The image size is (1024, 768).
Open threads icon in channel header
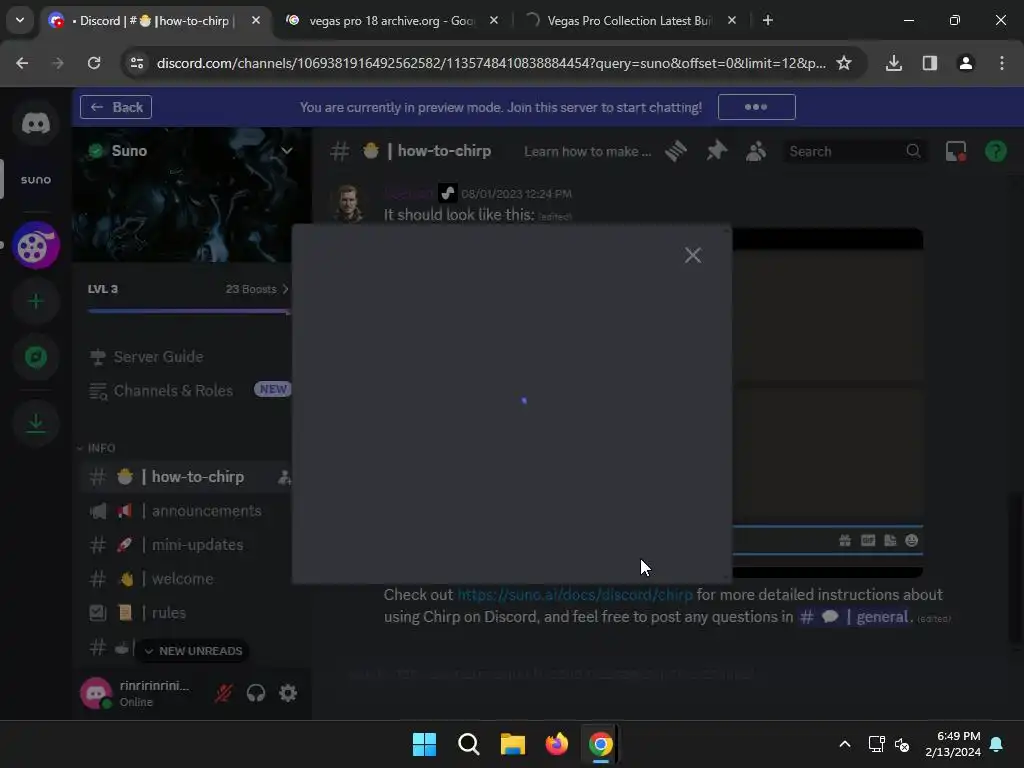click(x=676, y=151)
